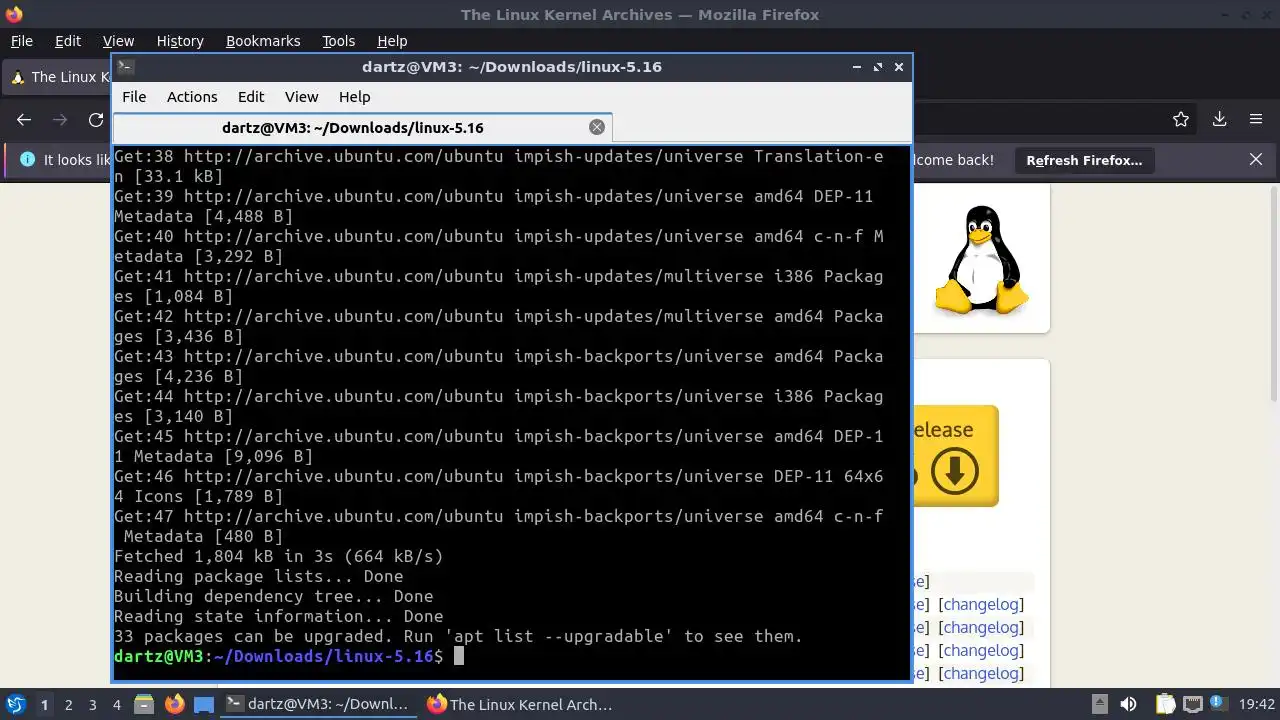Open Firefox's File menu
The image size is (1280, 720).
[x=21, y=41]
